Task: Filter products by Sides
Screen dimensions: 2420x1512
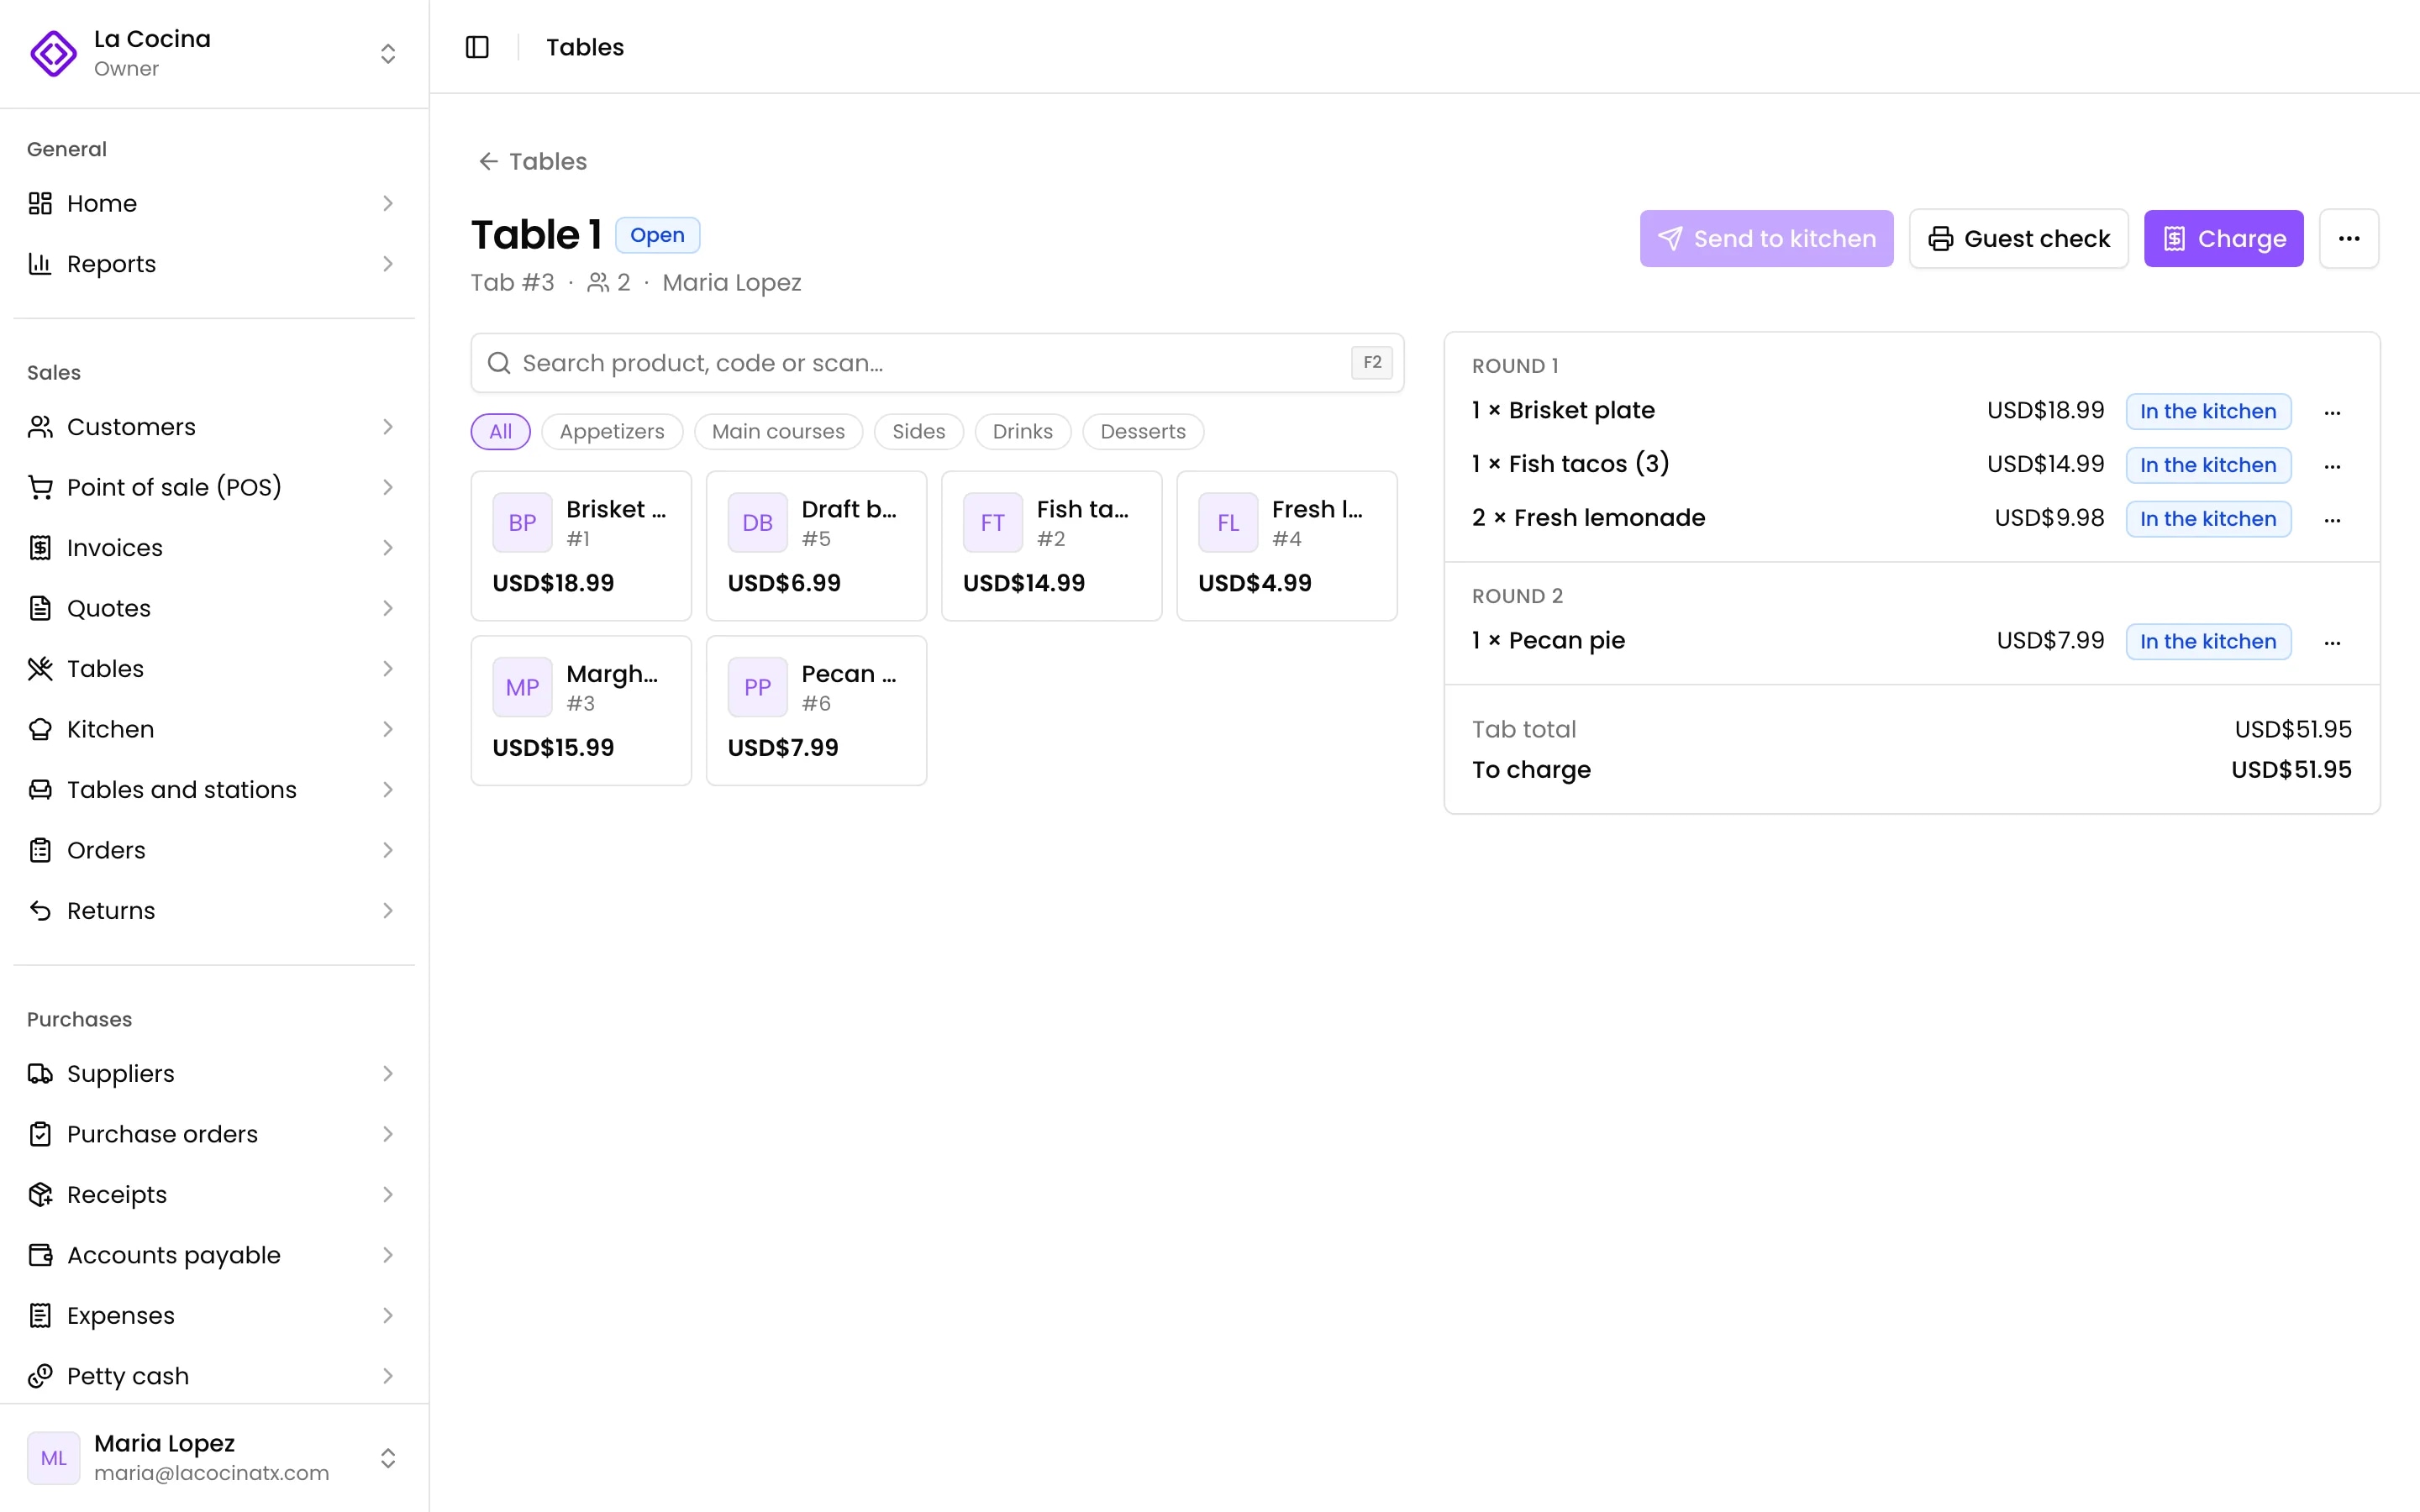Action: click(x=918, y=432)
